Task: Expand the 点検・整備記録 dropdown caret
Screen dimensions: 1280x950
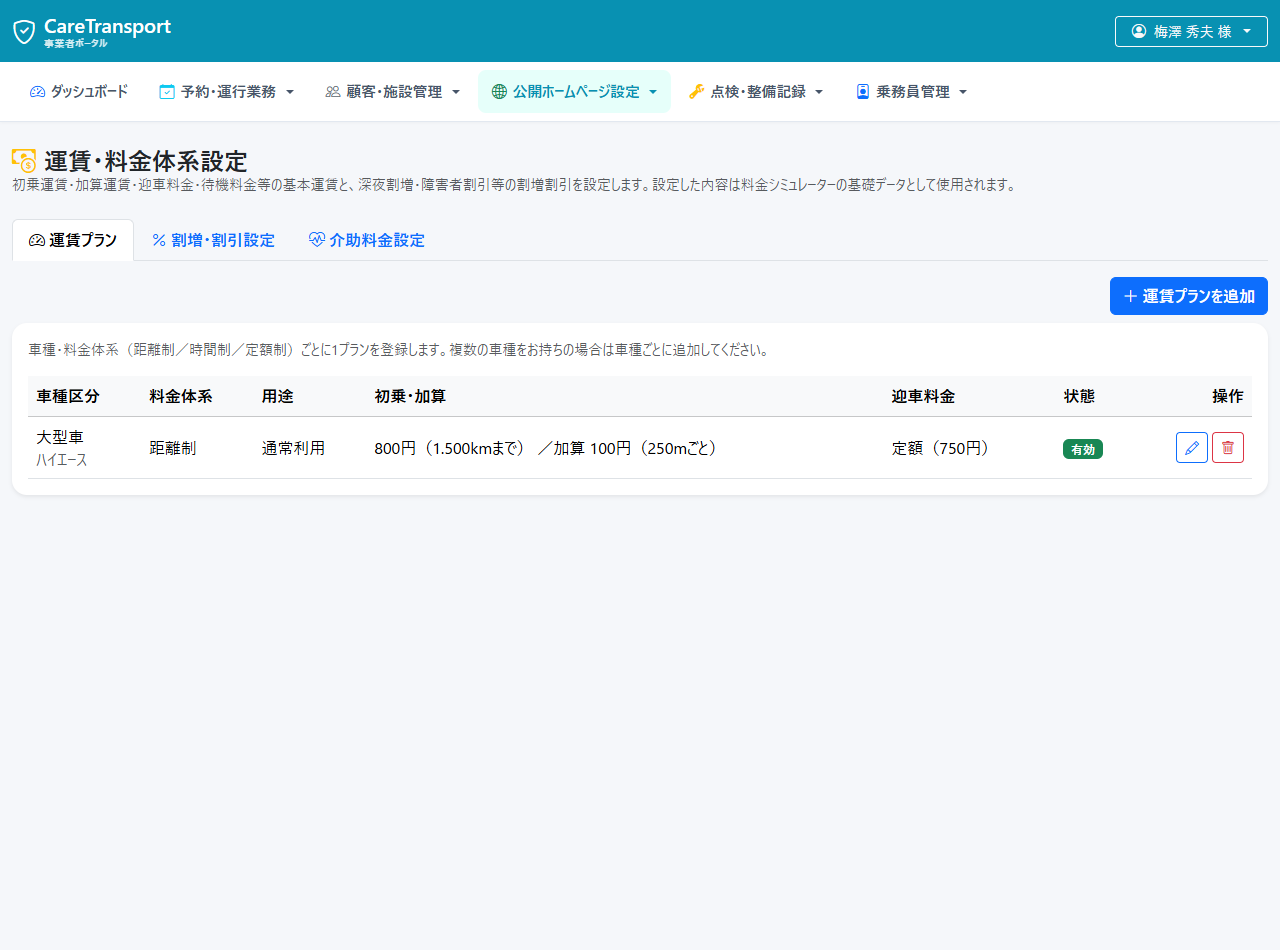Action: point(819,92)
